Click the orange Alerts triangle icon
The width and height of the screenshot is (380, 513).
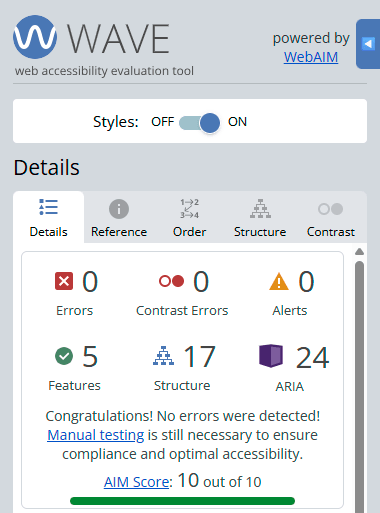point(279,281)
